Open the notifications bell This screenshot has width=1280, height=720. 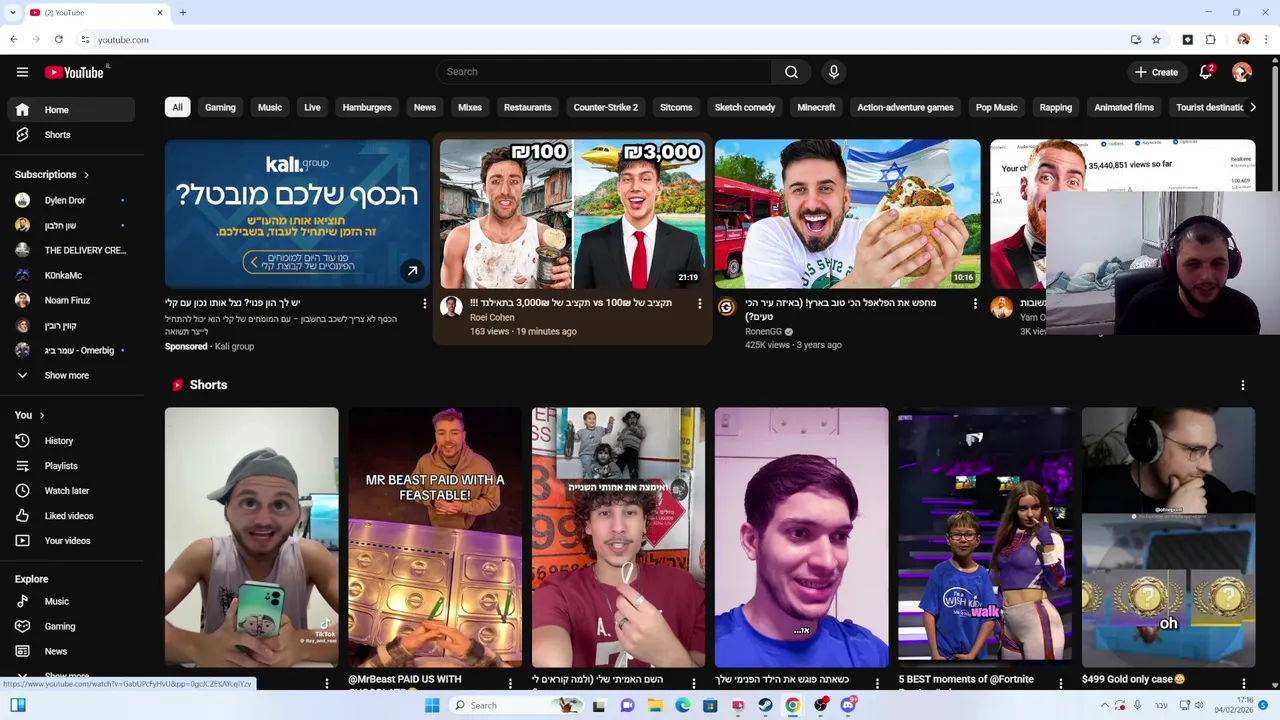coord(1206,72)
